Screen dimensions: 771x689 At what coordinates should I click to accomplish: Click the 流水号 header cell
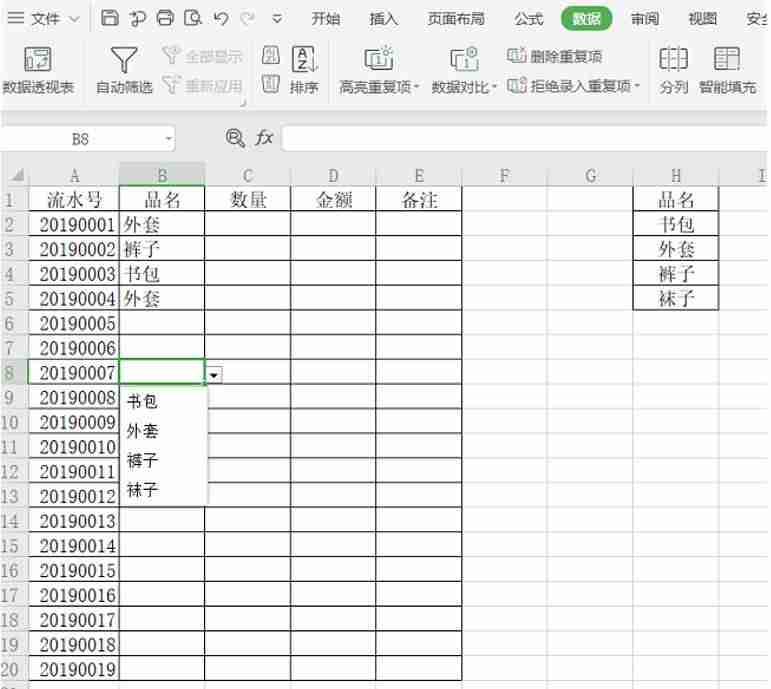[x=74, y=200]
